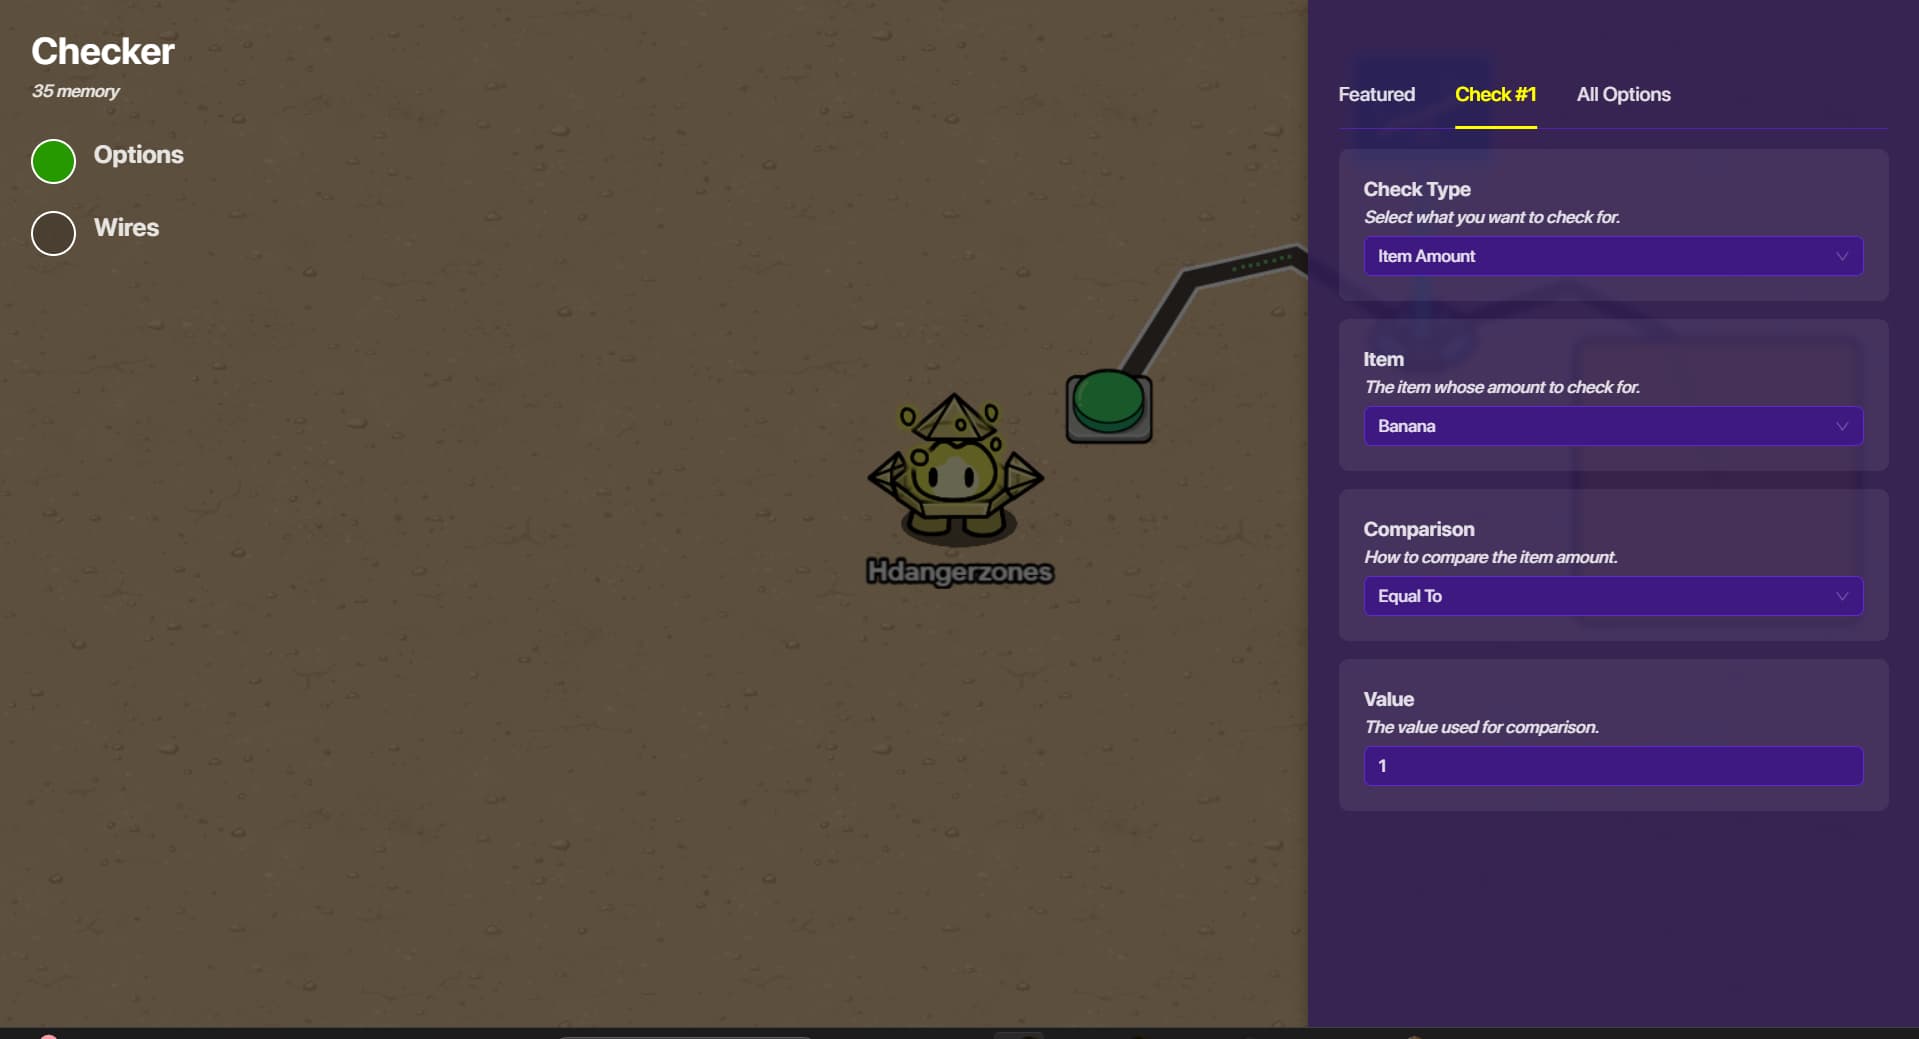Focus the Value input field

1612,767
